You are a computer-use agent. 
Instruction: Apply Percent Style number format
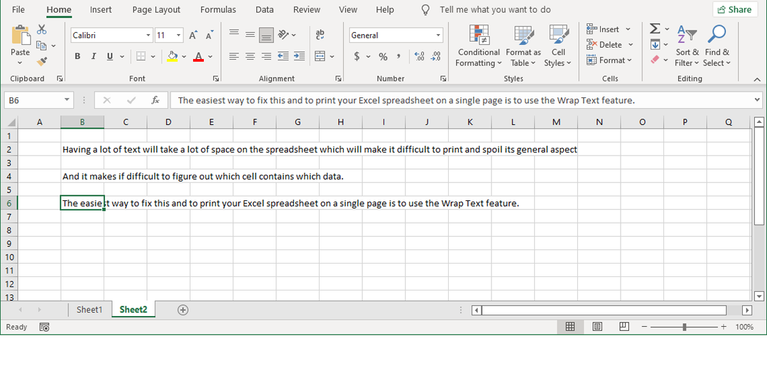point(383,57)
